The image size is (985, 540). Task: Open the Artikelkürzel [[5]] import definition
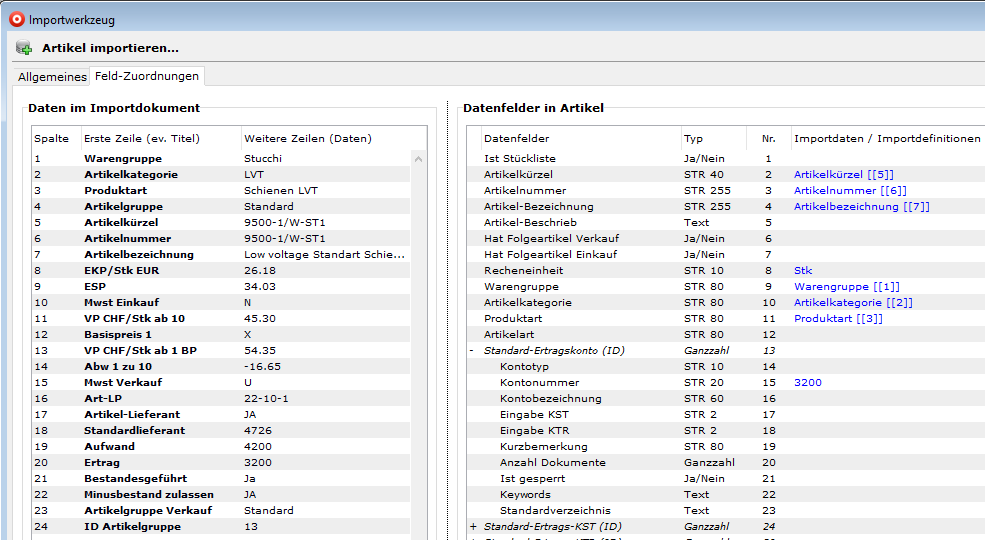pyautogui.click(x=843, y=175)
